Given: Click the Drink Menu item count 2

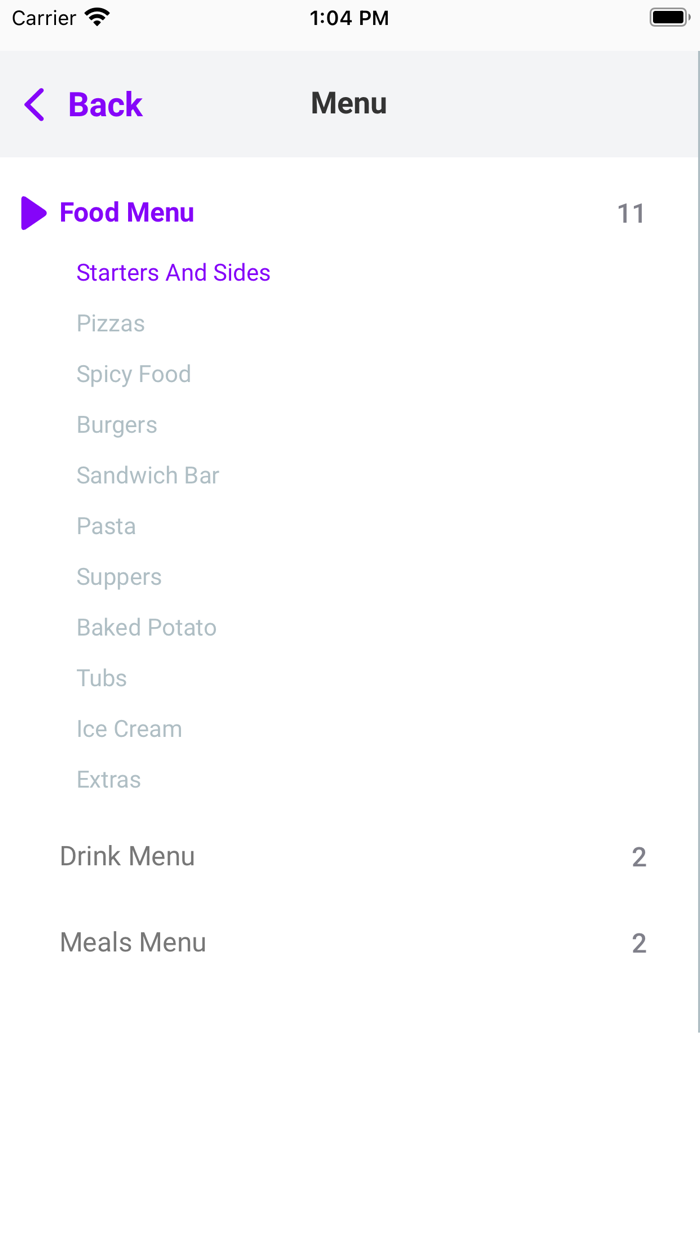Looking at the screenshot, I should click(x=639, y=857).
